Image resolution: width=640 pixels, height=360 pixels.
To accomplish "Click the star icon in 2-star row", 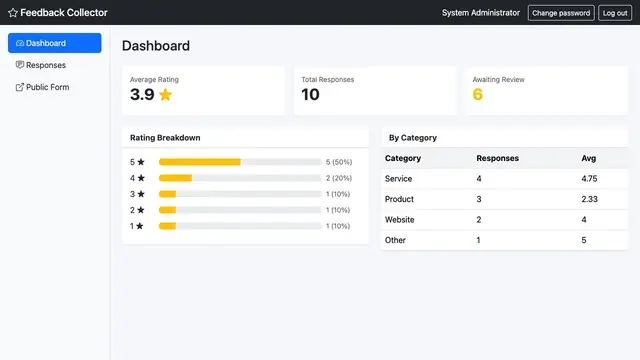I will pos(141,210).
